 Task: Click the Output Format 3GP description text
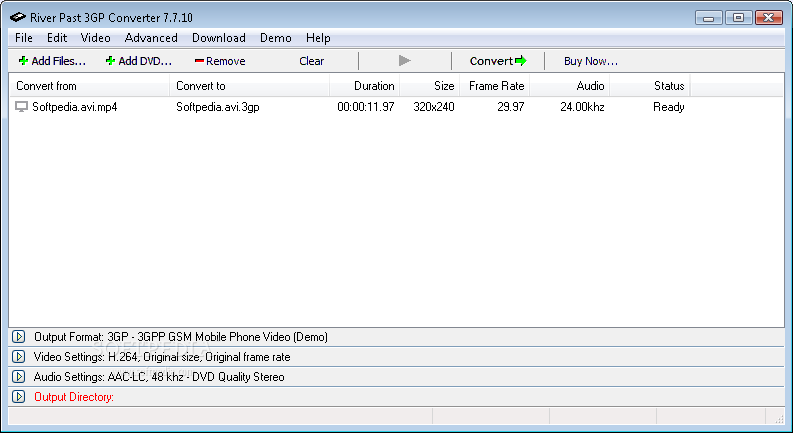pos(181,337)
